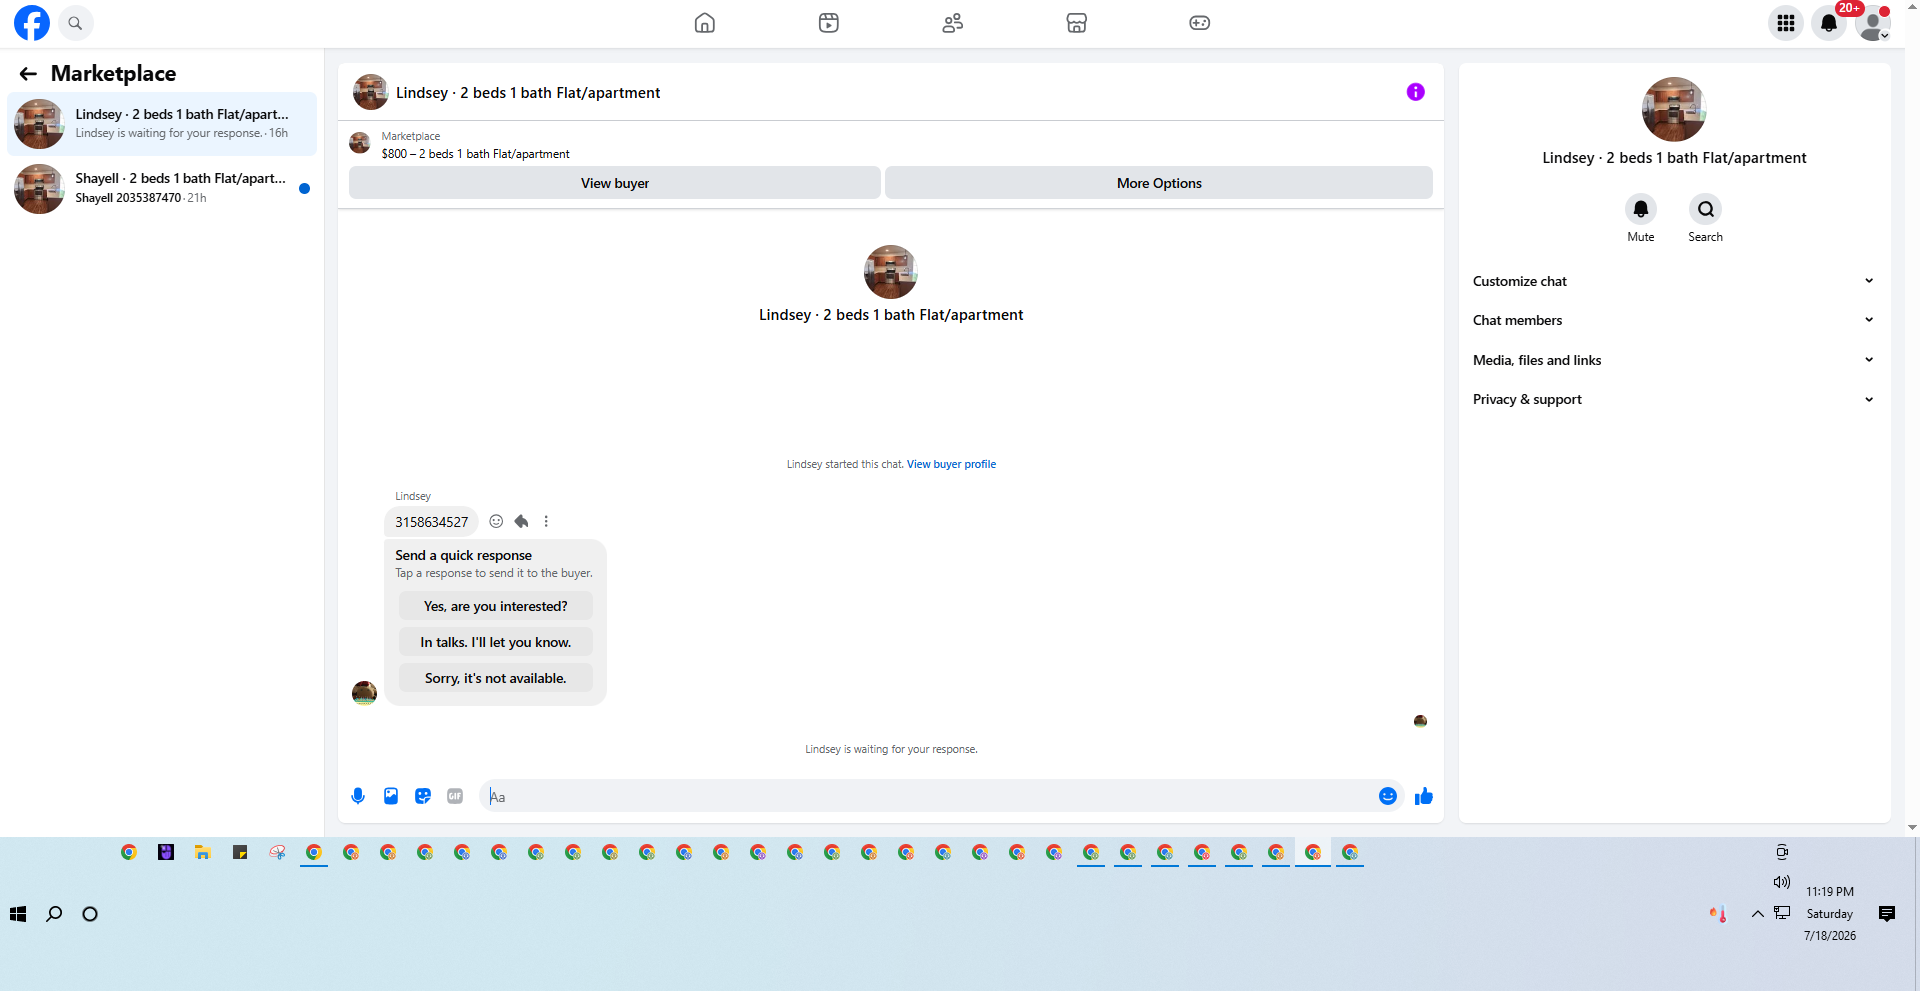Open the Shayell conversation in the chat list
Screen dimensions: 1920x991
pos(162,188)
